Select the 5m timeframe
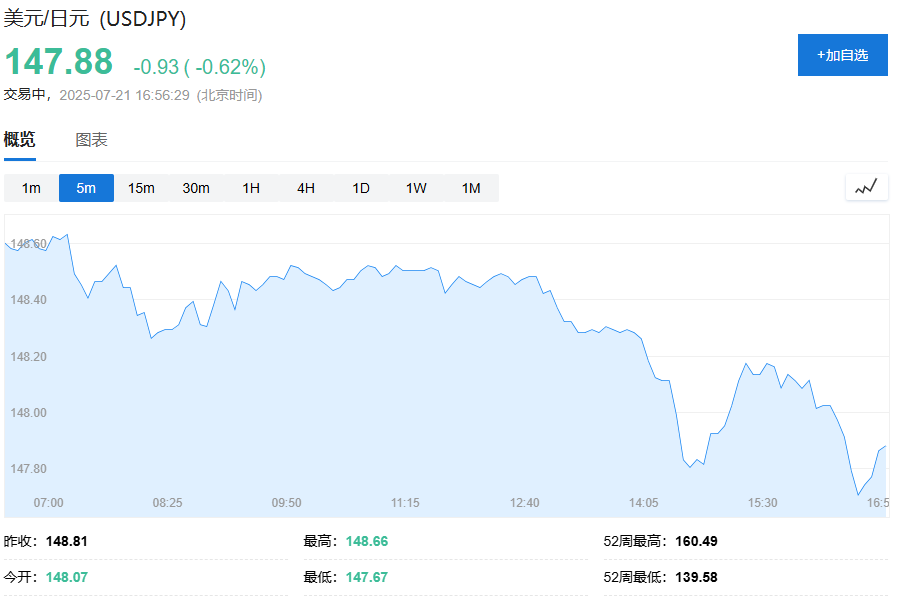The height and width of the screenshot is (603, 902). click(x=86, y=188)
